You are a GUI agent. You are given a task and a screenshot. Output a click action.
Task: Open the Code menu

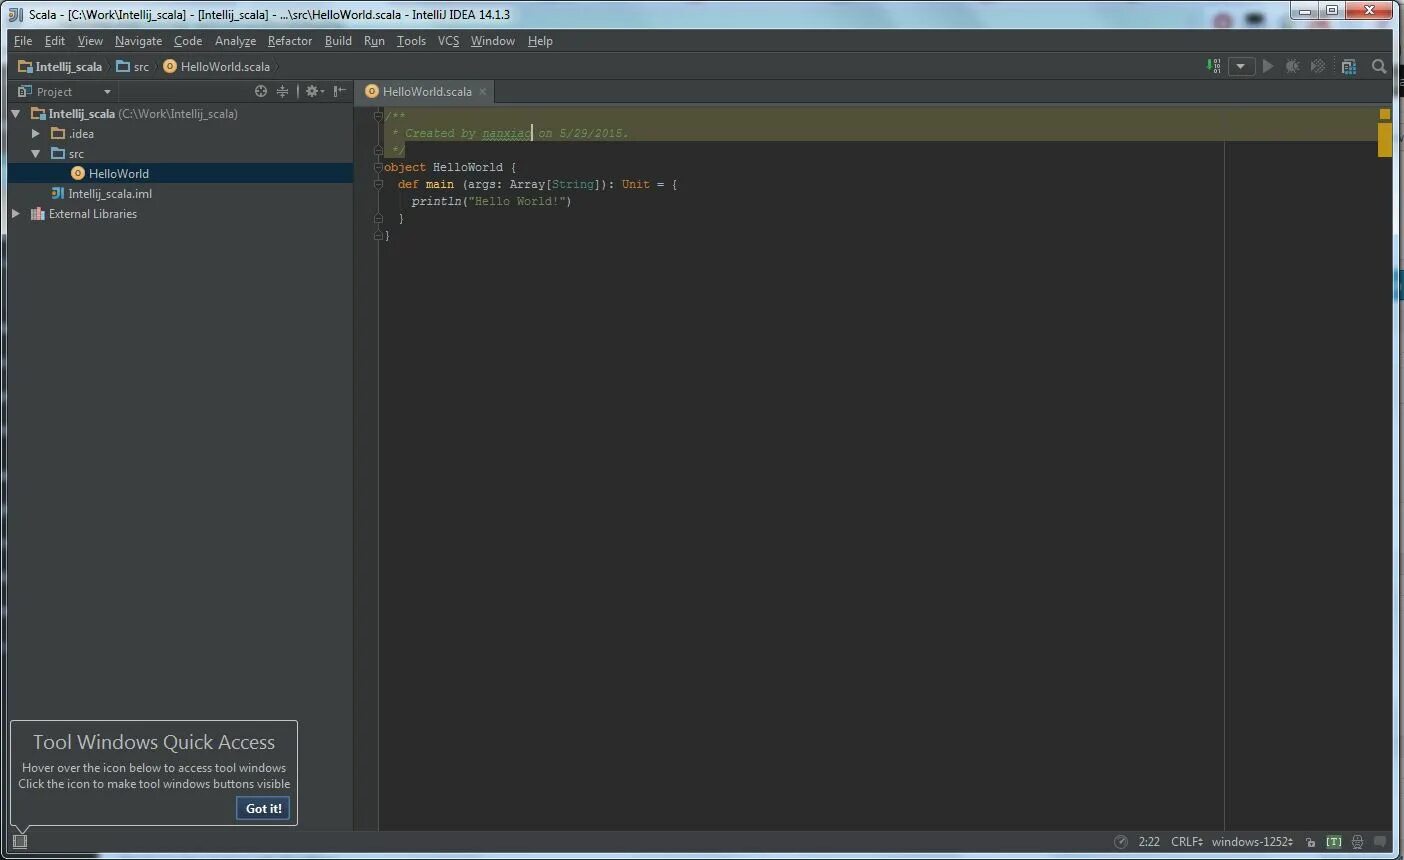(x=188, y=41)
